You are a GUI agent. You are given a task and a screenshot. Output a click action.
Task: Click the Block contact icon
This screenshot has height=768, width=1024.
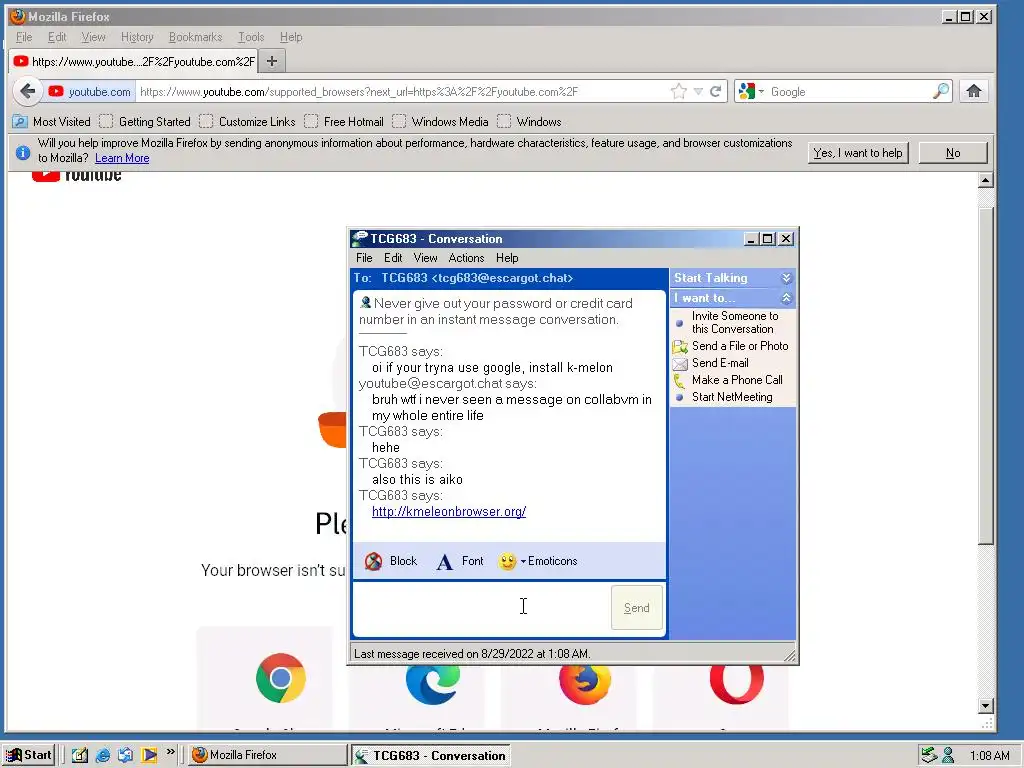pos(374,561)
